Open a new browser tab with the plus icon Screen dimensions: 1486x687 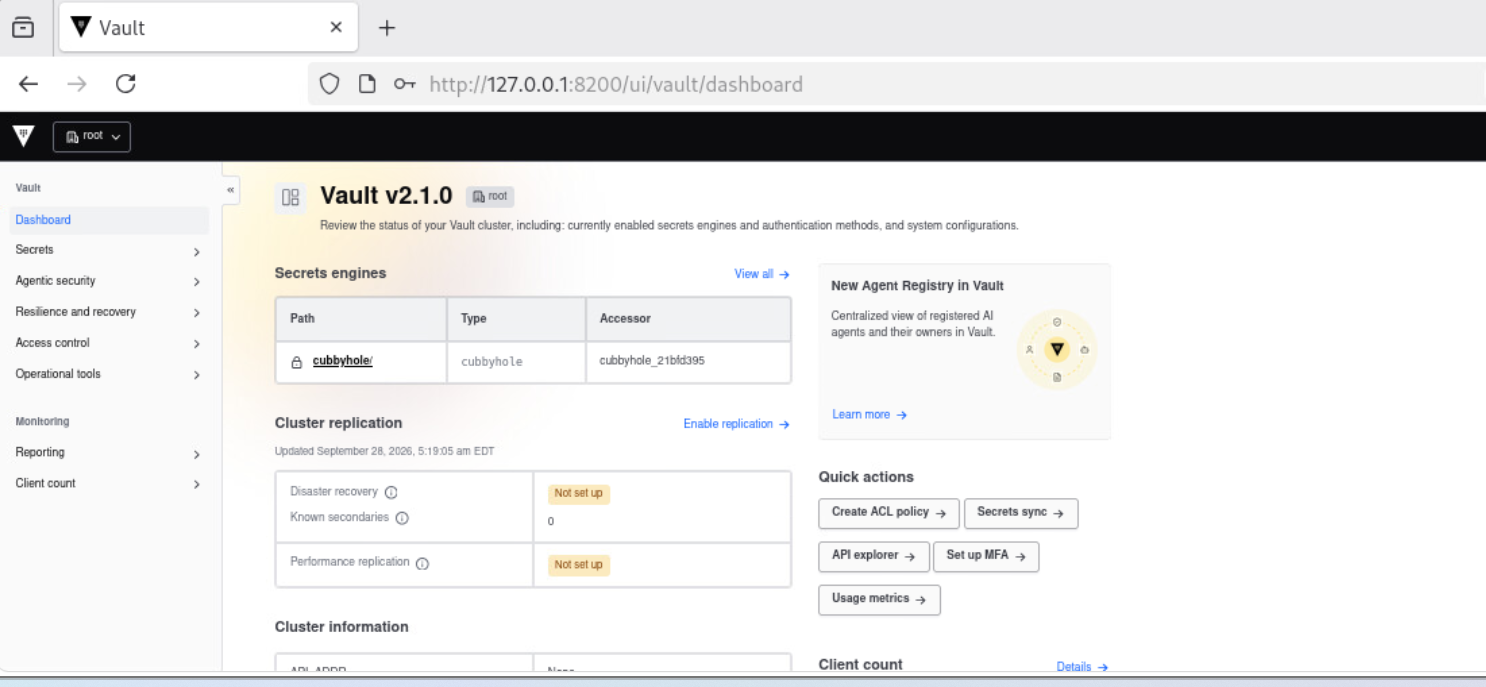[387, 28]
